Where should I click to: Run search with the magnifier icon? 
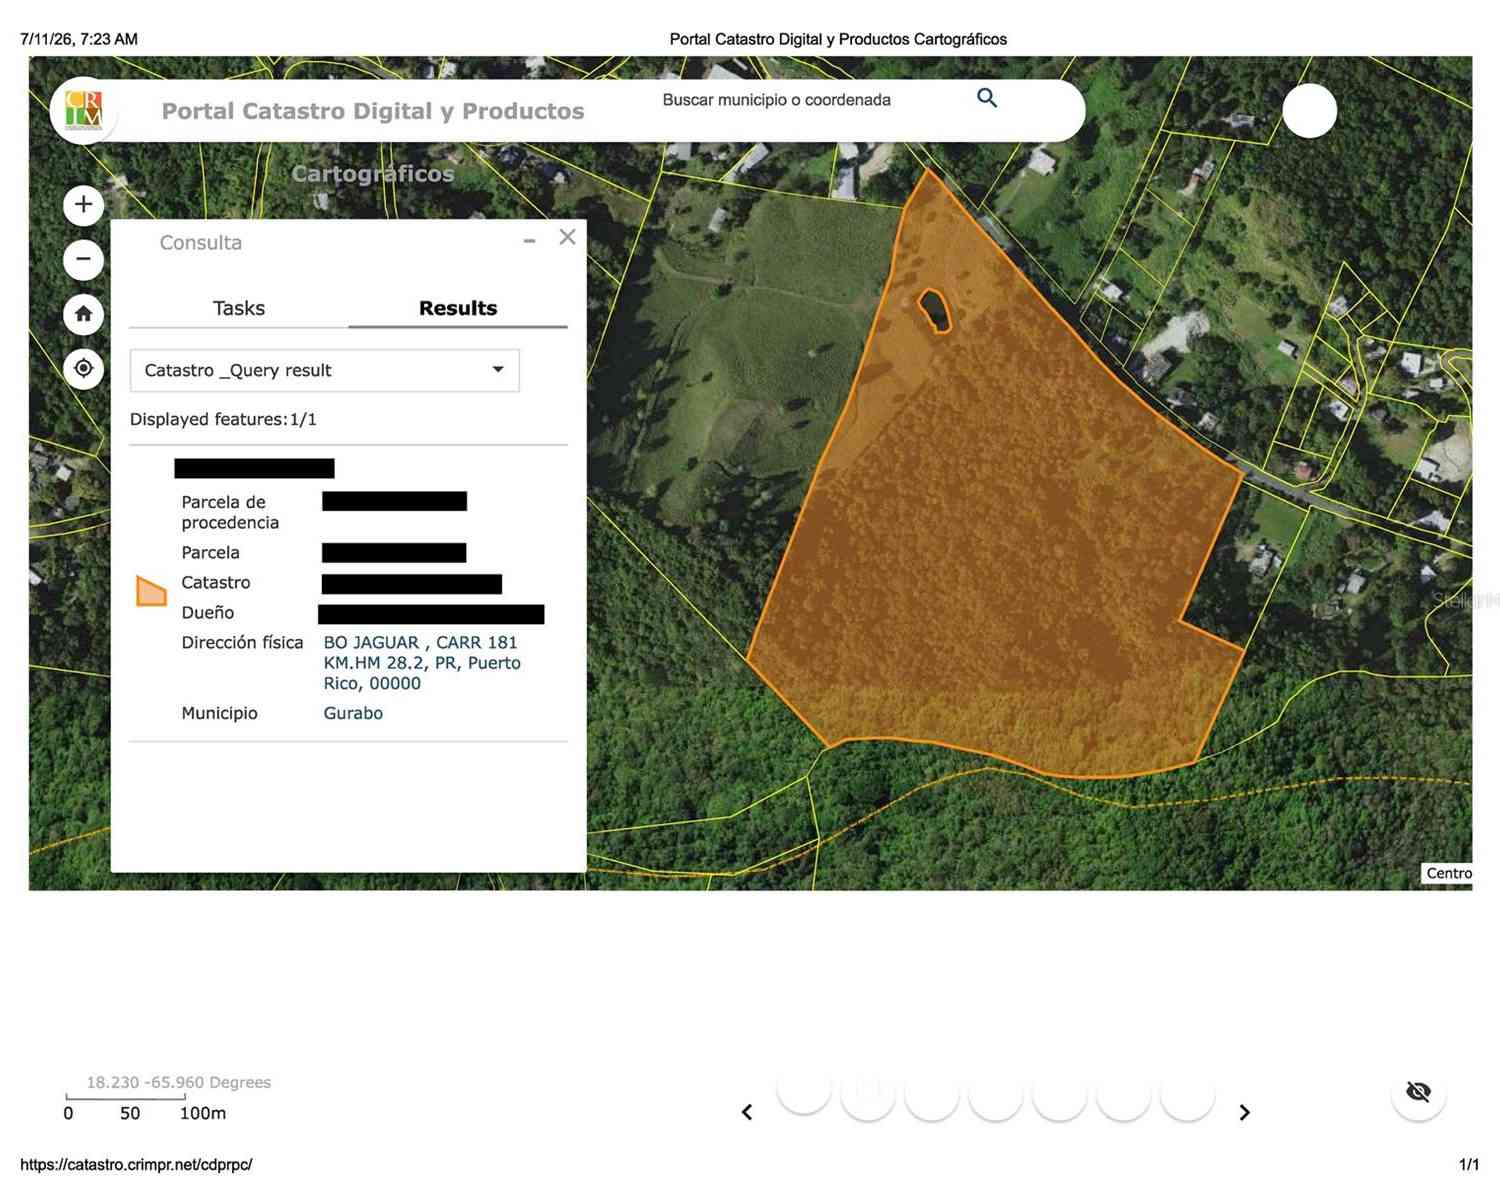987,98
